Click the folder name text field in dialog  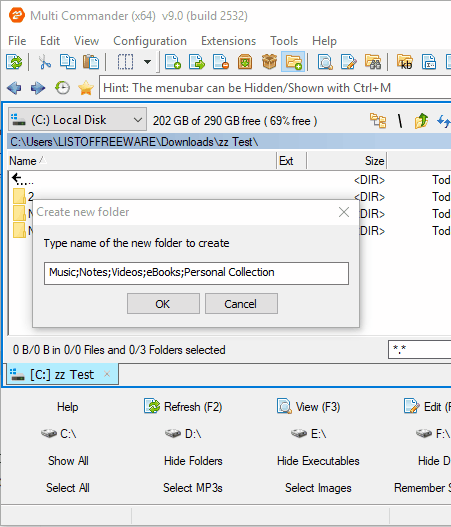tap(196, 273)
